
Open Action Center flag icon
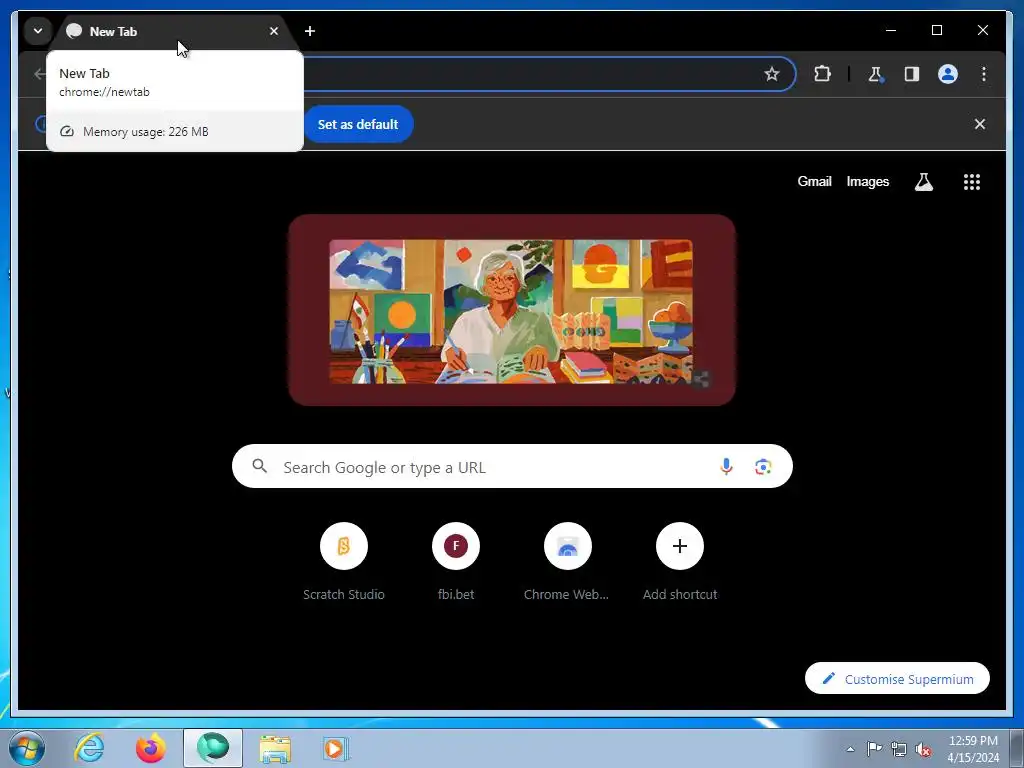coord(874,749)
